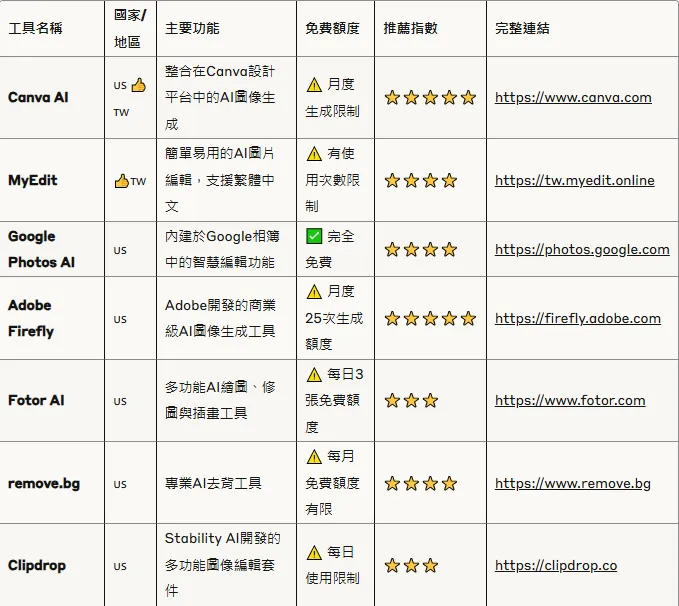Select the Clipdrop tool name

pos(37,565)
